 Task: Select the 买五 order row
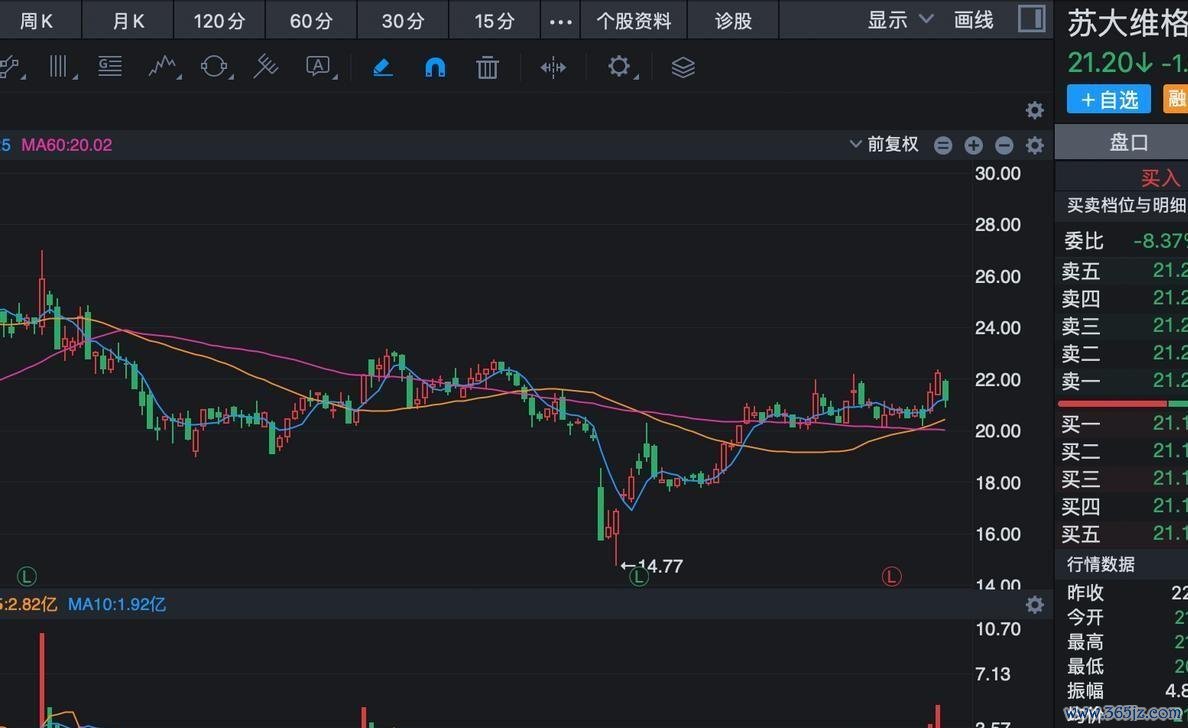pos(1124,533)
